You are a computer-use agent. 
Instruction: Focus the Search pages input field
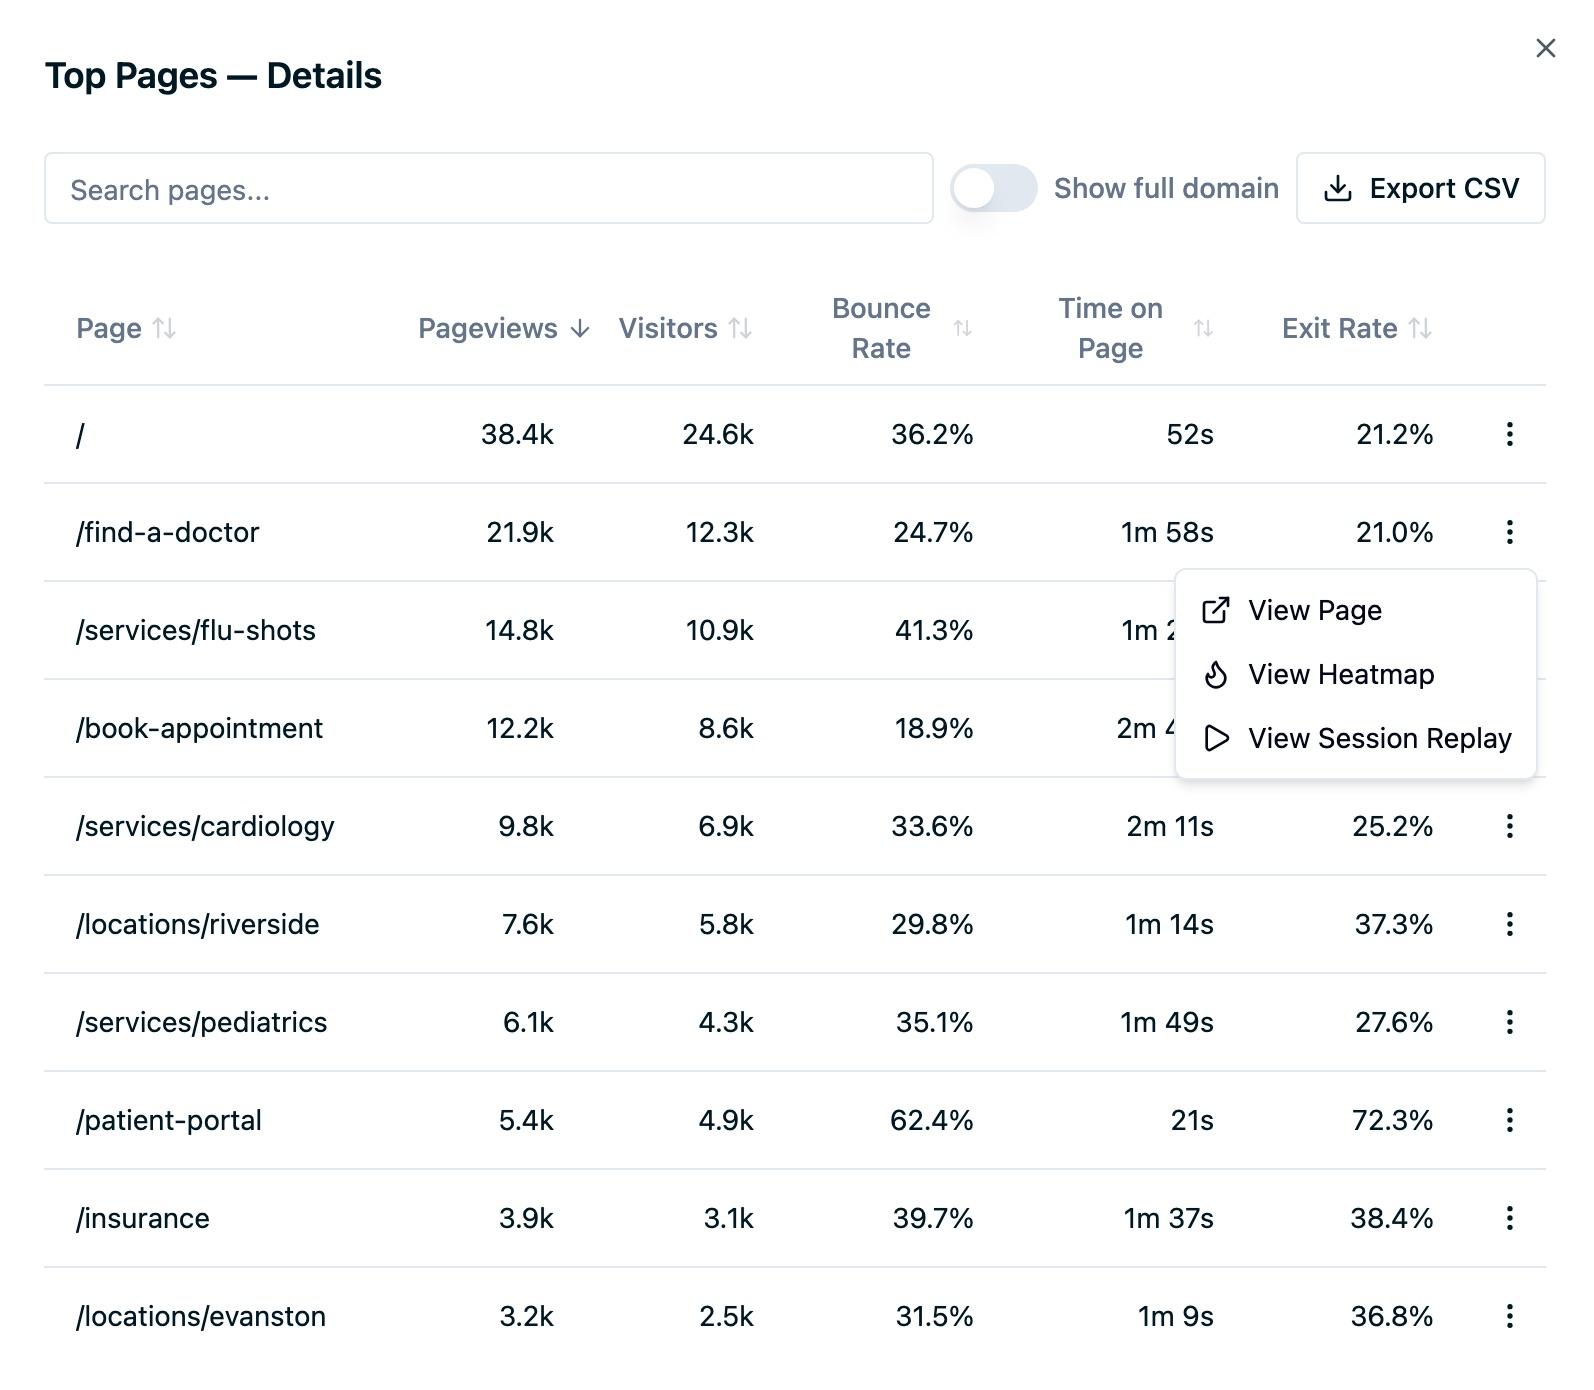click(489, 188)
